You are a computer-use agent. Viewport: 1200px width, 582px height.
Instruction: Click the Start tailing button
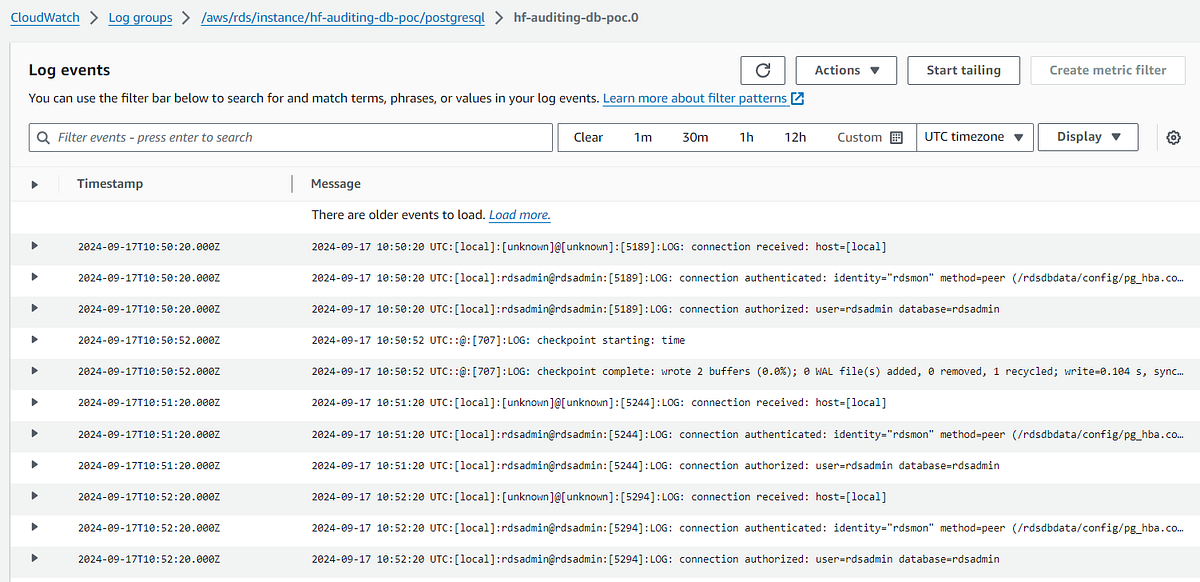pos(963,70)
